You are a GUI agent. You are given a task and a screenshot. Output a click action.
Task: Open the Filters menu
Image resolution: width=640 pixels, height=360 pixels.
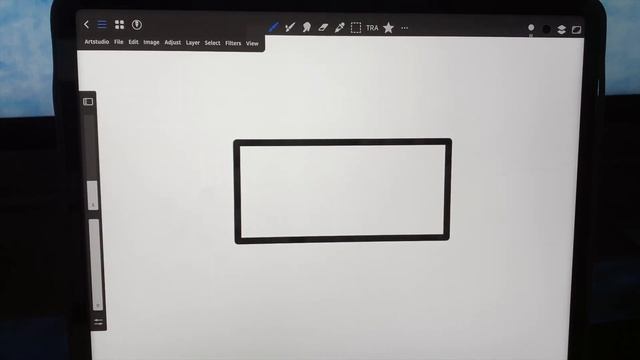click(x=233, y=43)
